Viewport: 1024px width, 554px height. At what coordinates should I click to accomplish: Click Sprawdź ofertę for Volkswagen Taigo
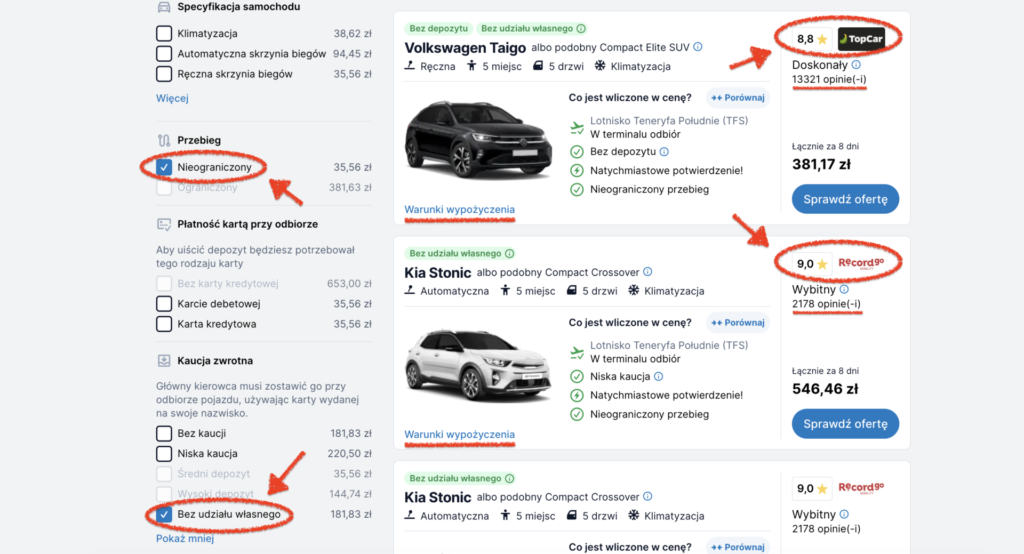[x=845, y=199]
